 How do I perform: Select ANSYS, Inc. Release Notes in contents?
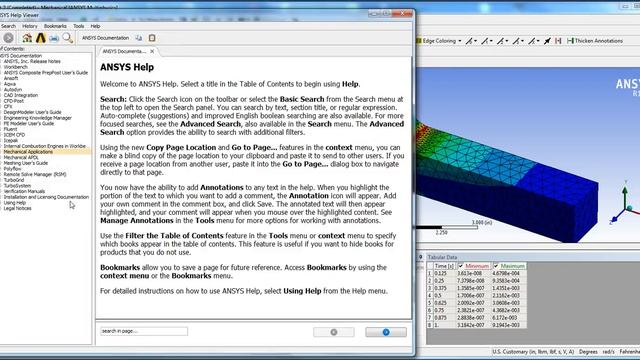(32, 61)
